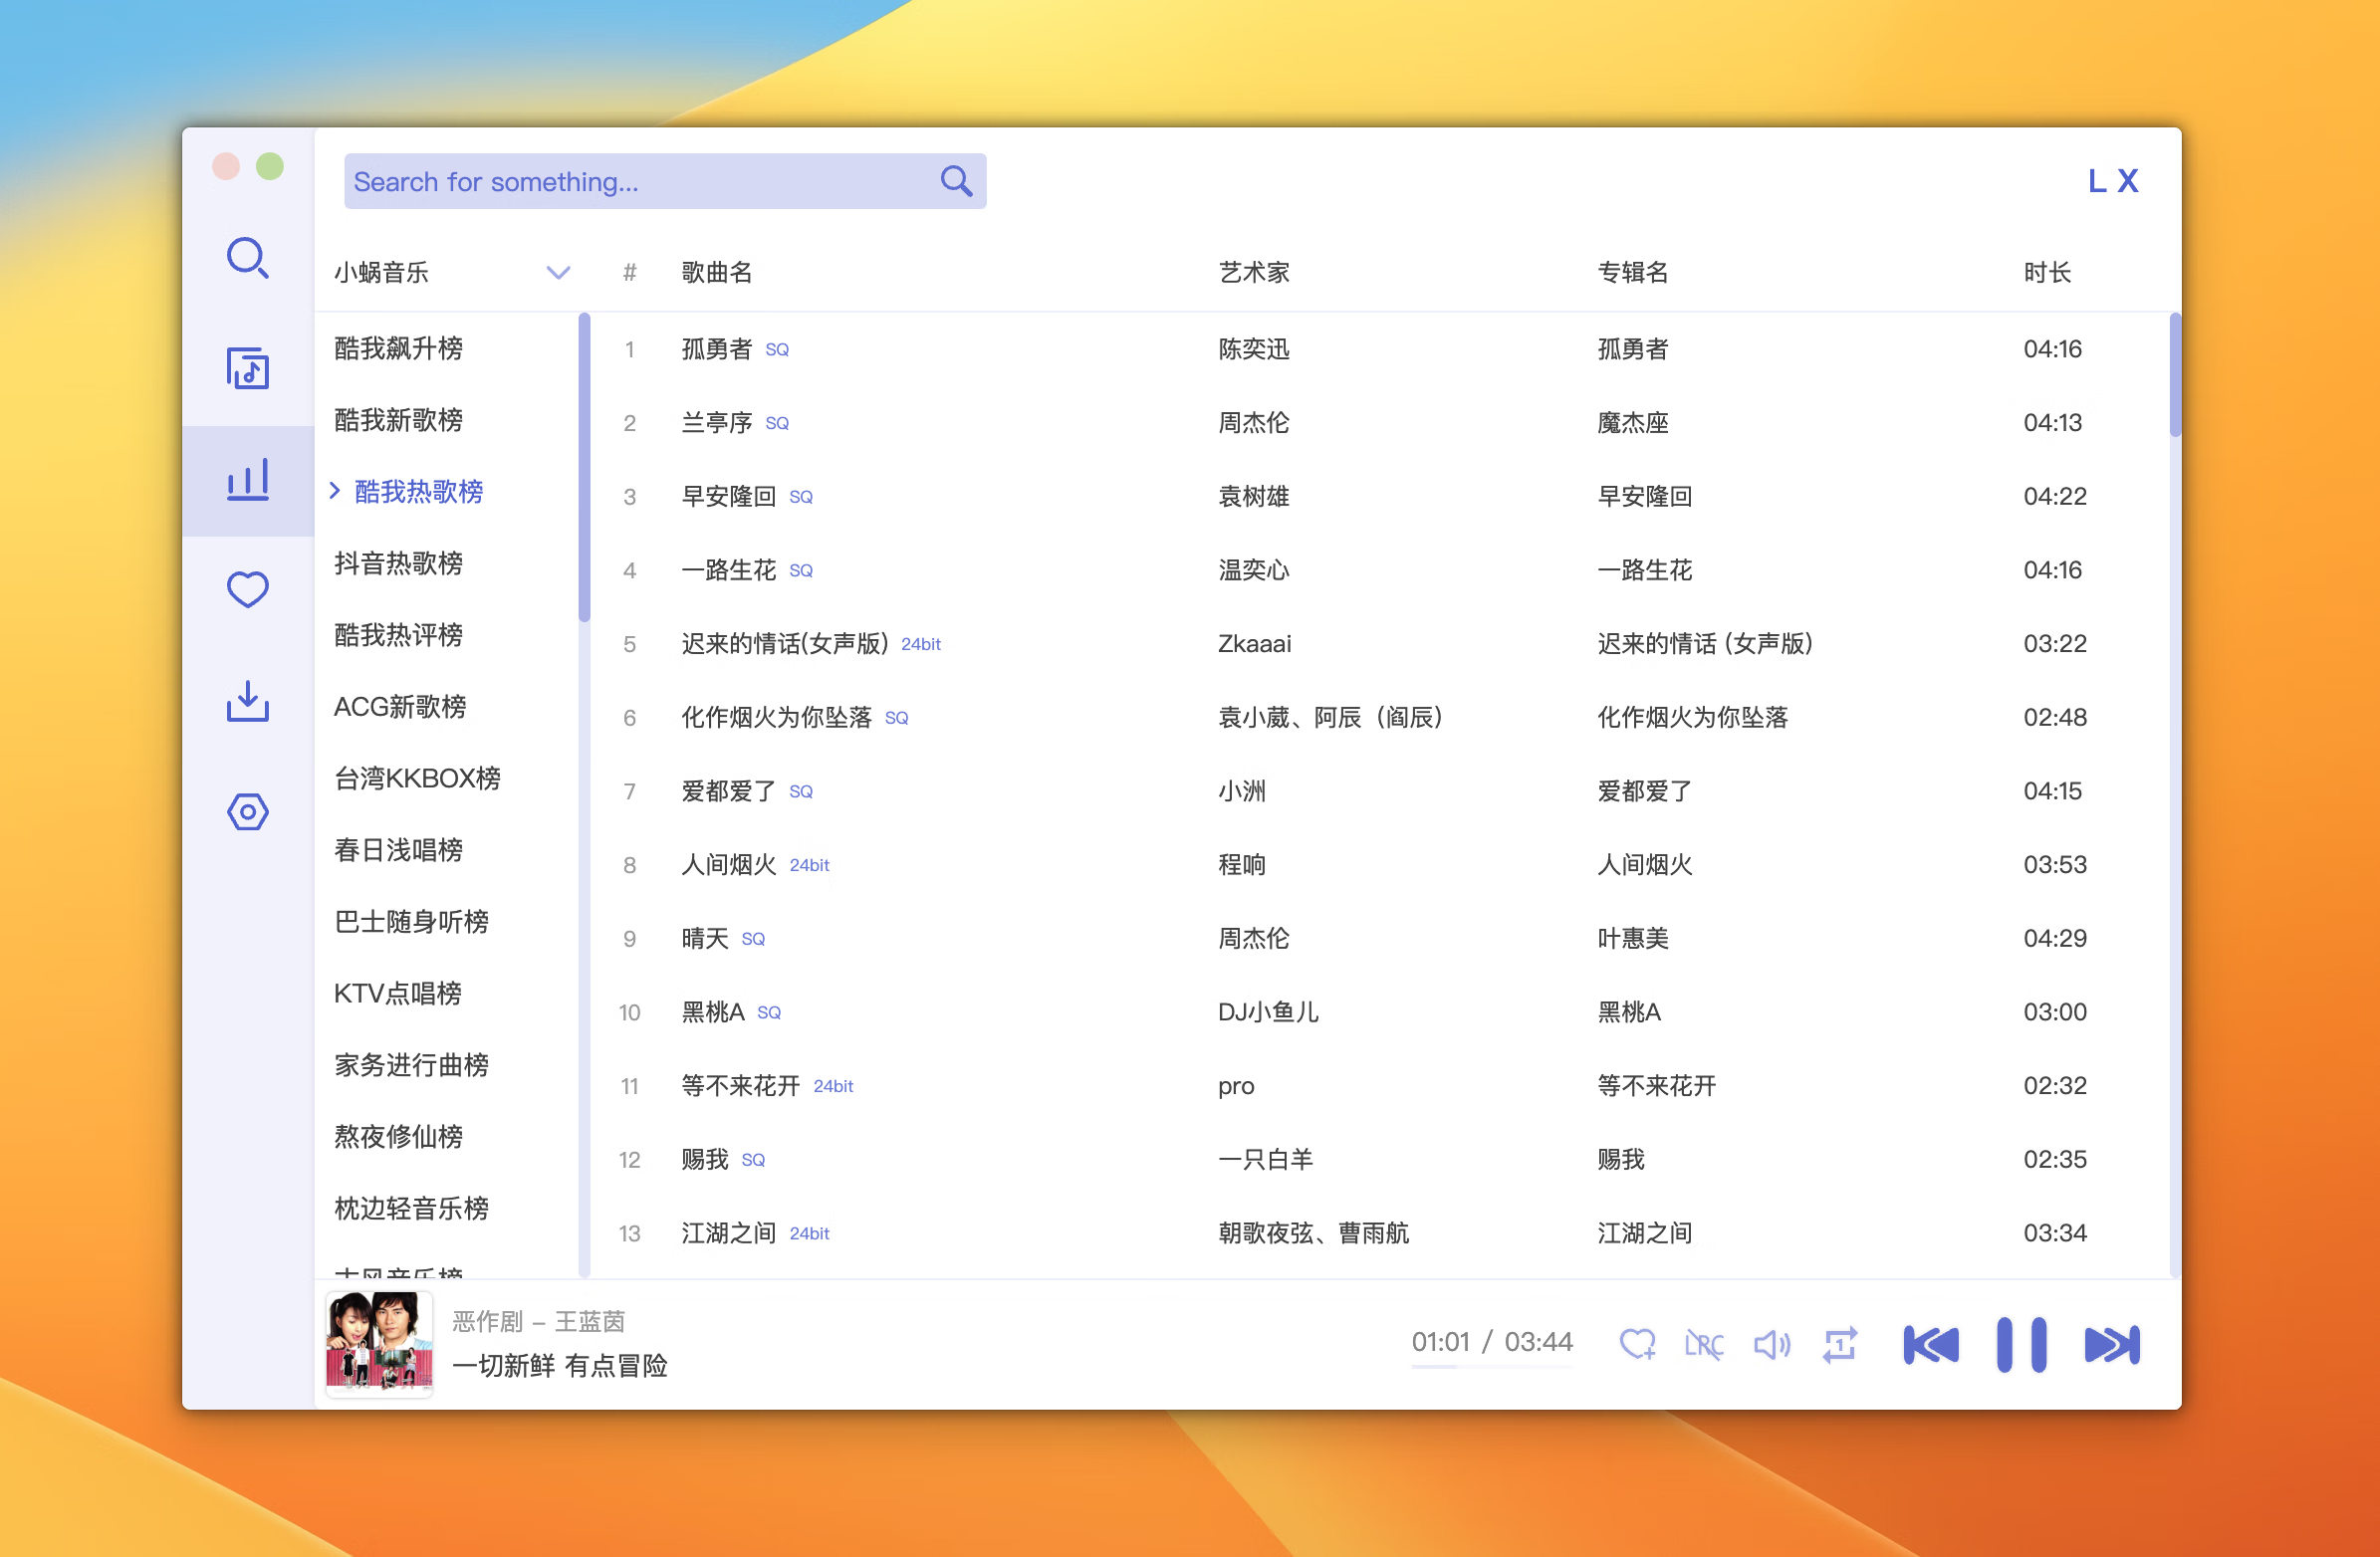2380x1557 pixels.
Task: Open the song list sidebar icon
Action: 247,369
